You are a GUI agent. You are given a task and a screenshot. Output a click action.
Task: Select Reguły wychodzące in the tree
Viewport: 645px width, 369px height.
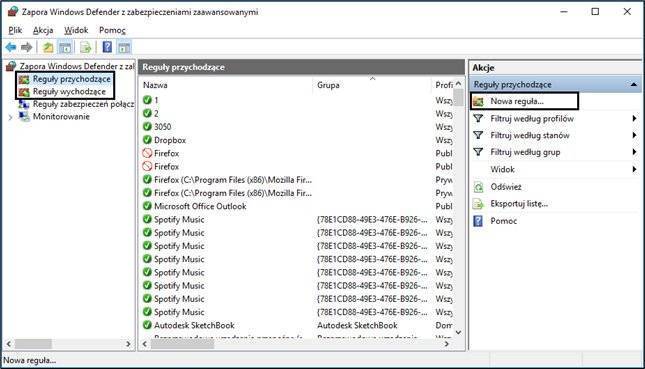(x=69, y=92)
